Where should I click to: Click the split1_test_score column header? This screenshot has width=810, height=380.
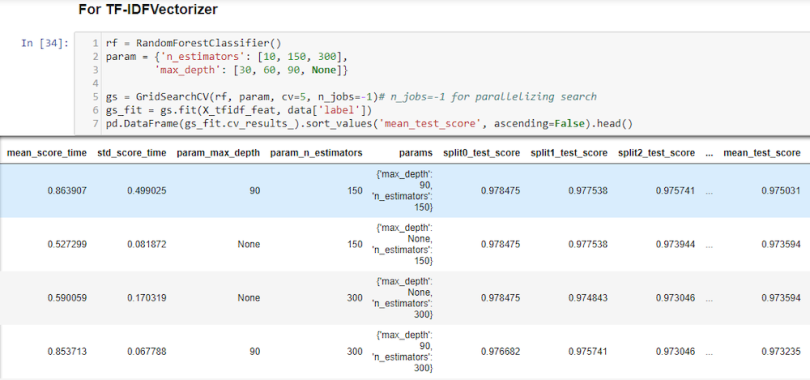569,153
